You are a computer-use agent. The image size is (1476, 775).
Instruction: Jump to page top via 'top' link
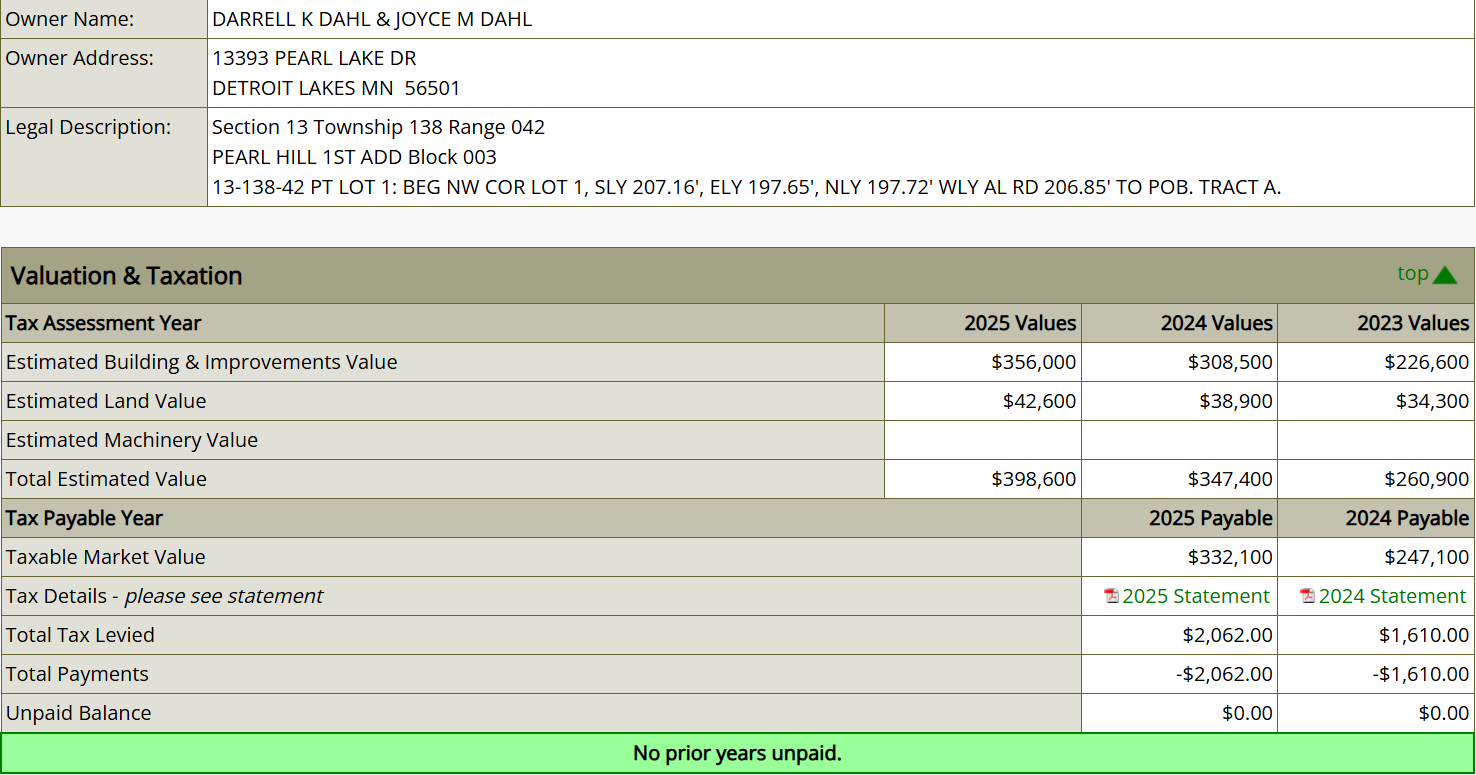click(1412, 274)
